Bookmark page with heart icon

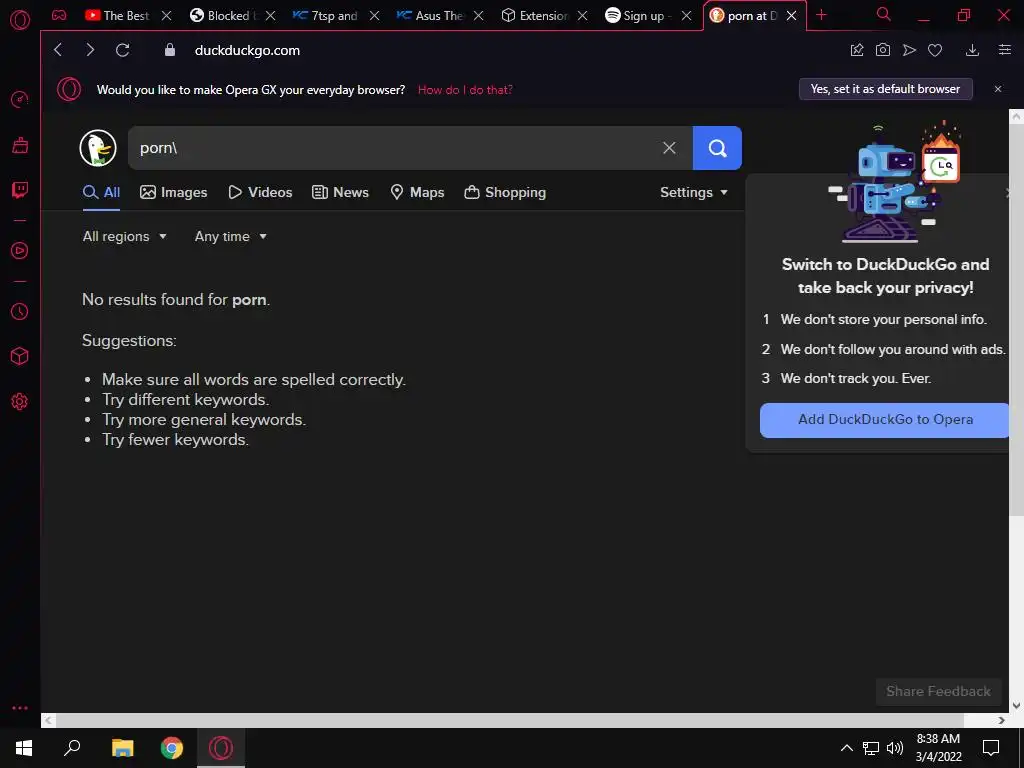coord(935,50)
